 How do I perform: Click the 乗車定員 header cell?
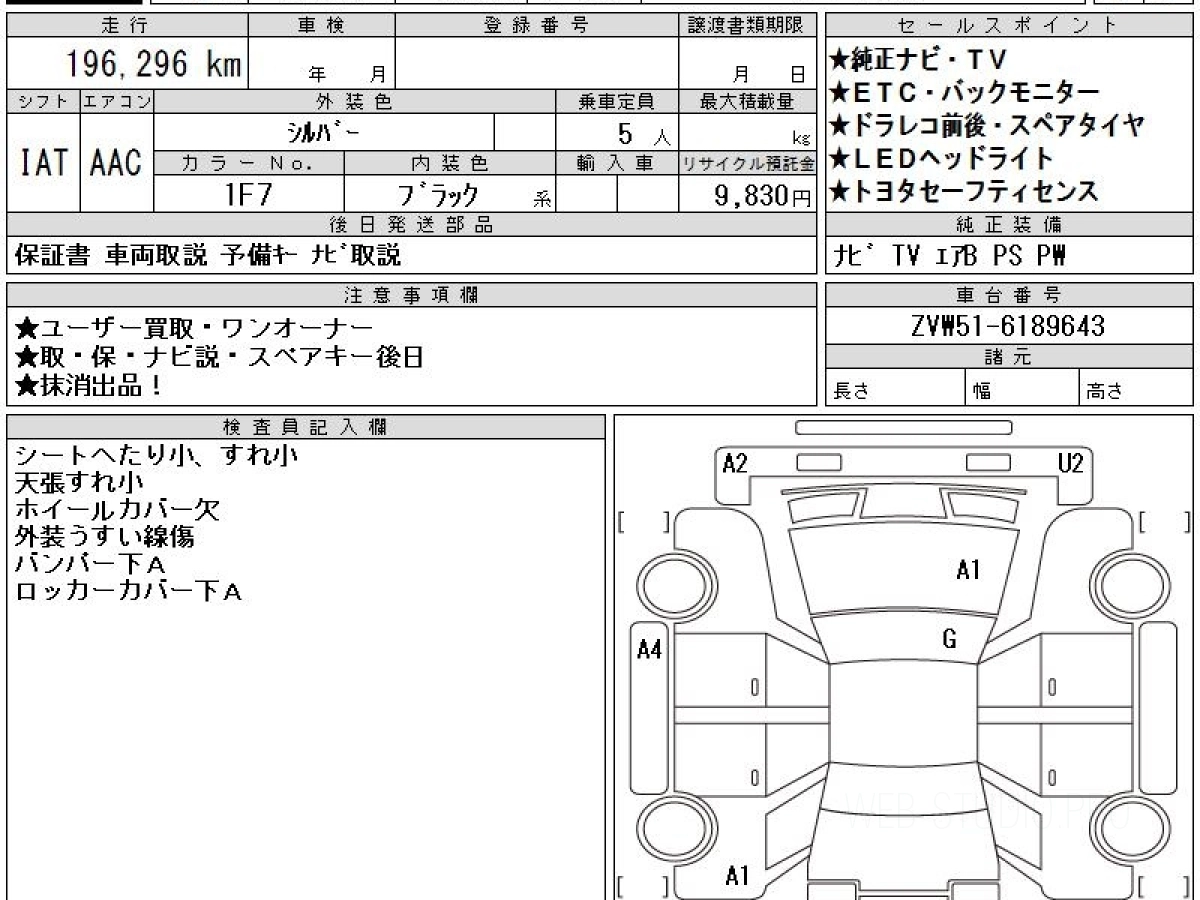coord(617,101)
